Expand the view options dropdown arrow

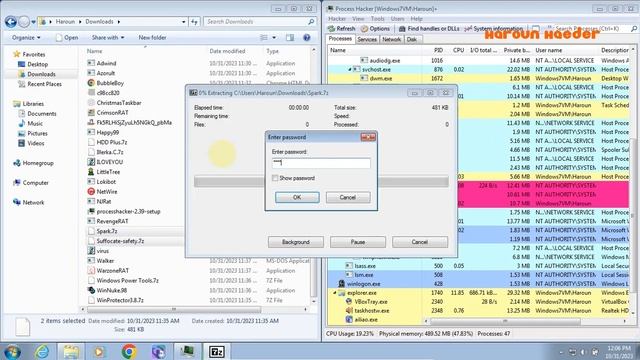(x=274, y=38)
